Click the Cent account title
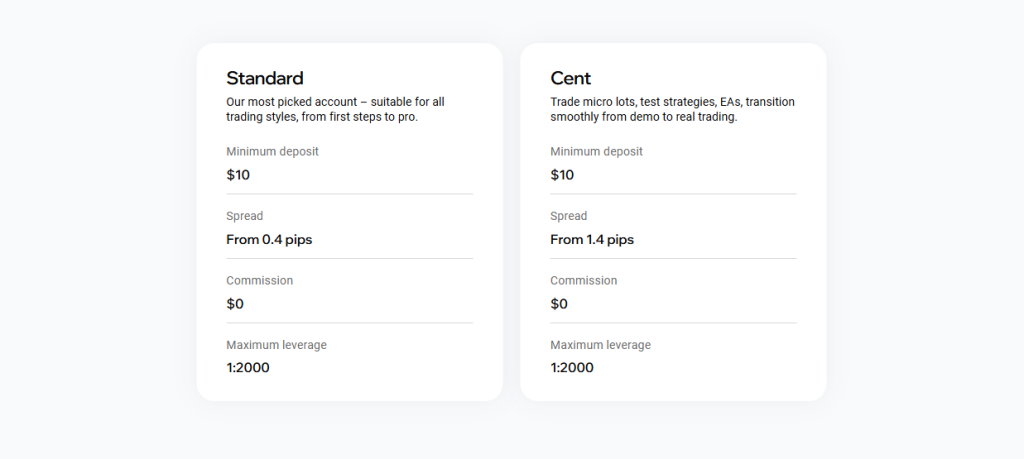Image resolution: width=1024 pixels, height=459 pixels. click(x=571, y=78)
